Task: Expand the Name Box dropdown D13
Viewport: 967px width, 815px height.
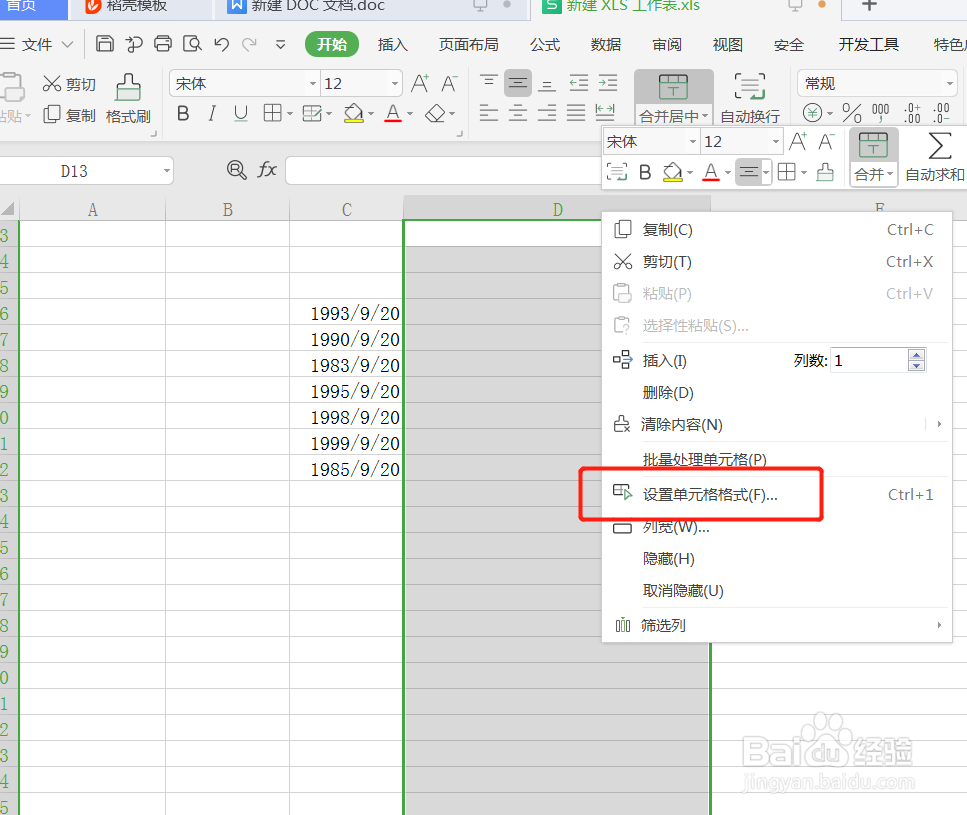Action: (167, 171)
